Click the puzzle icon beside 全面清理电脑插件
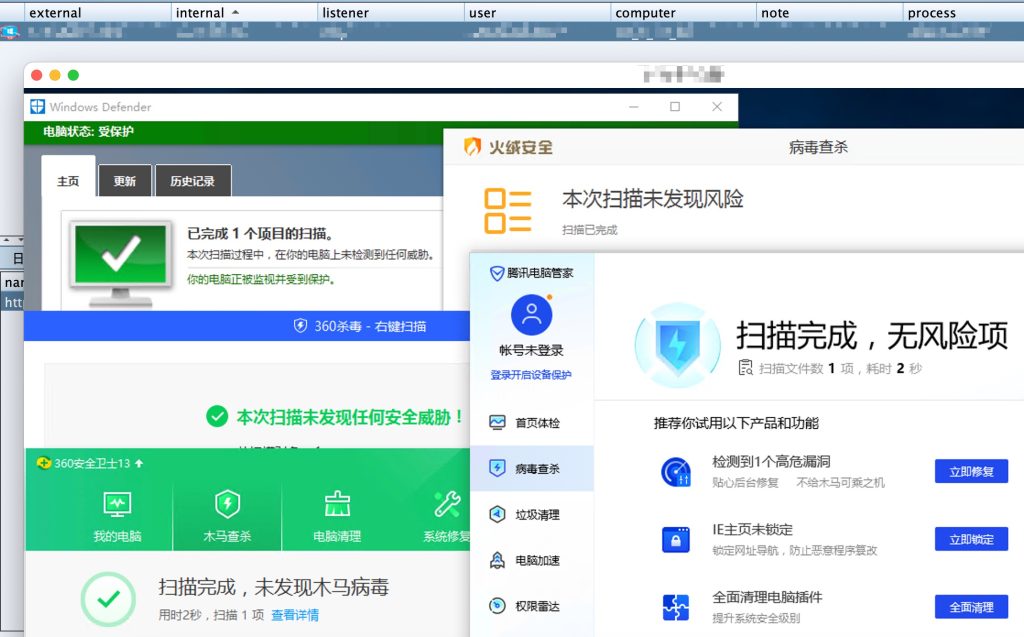 pyautogui.click(x=676, y=607)
